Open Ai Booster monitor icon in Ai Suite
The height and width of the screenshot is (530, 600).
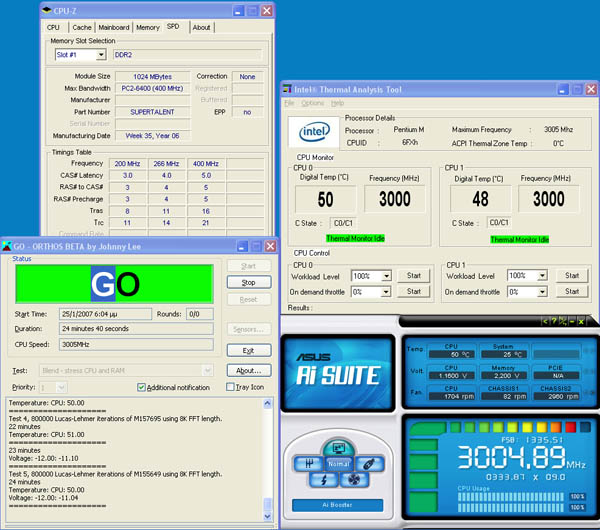coord(339,448)
